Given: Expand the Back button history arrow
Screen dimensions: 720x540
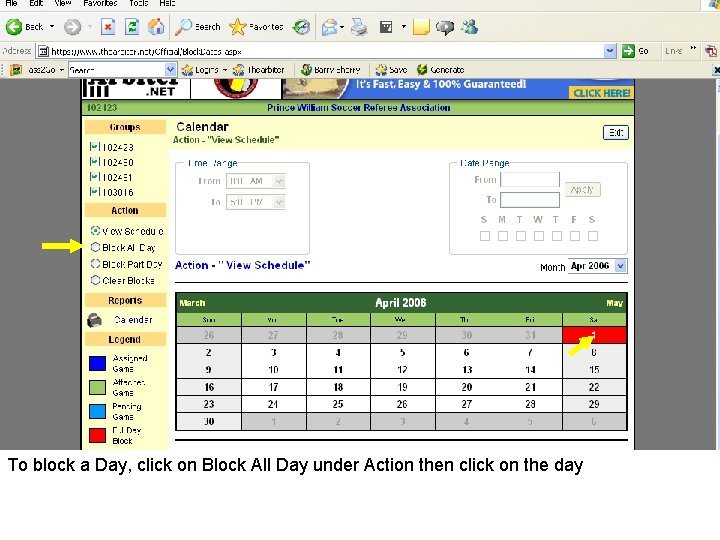Looking at the screenshot, I should 52,27.
